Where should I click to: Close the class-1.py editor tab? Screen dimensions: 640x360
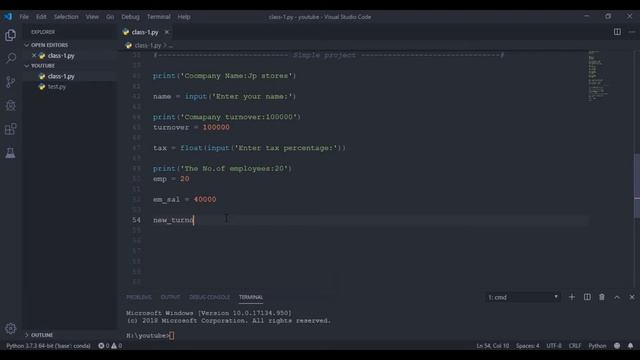[167, 32]
